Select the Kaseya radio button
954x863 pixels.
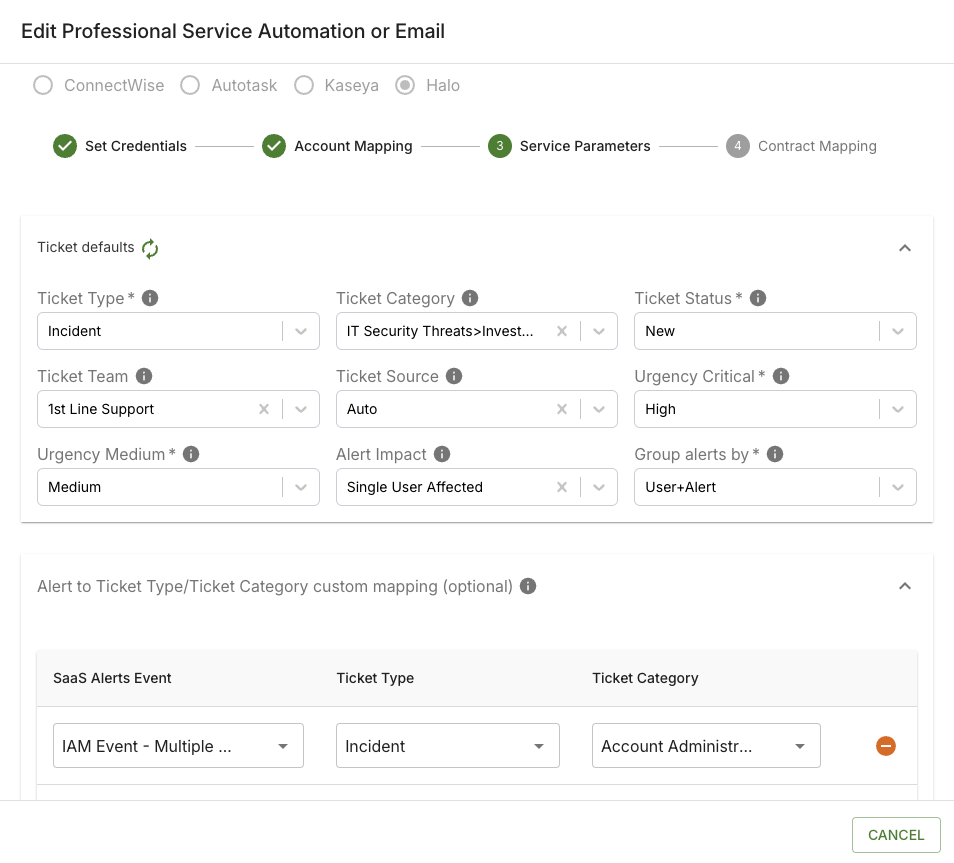tap(304, 86)
